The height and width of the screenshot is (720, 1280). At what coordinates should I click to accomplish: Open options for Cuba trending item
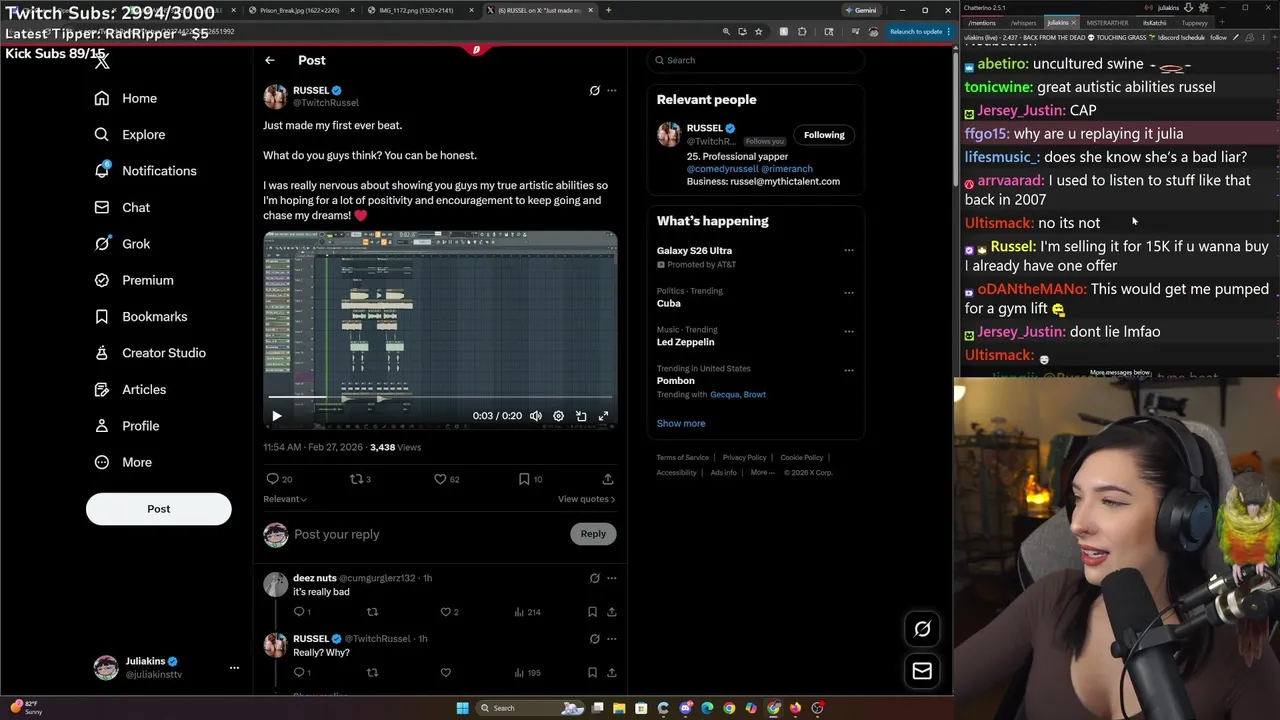tap(849, 292)
